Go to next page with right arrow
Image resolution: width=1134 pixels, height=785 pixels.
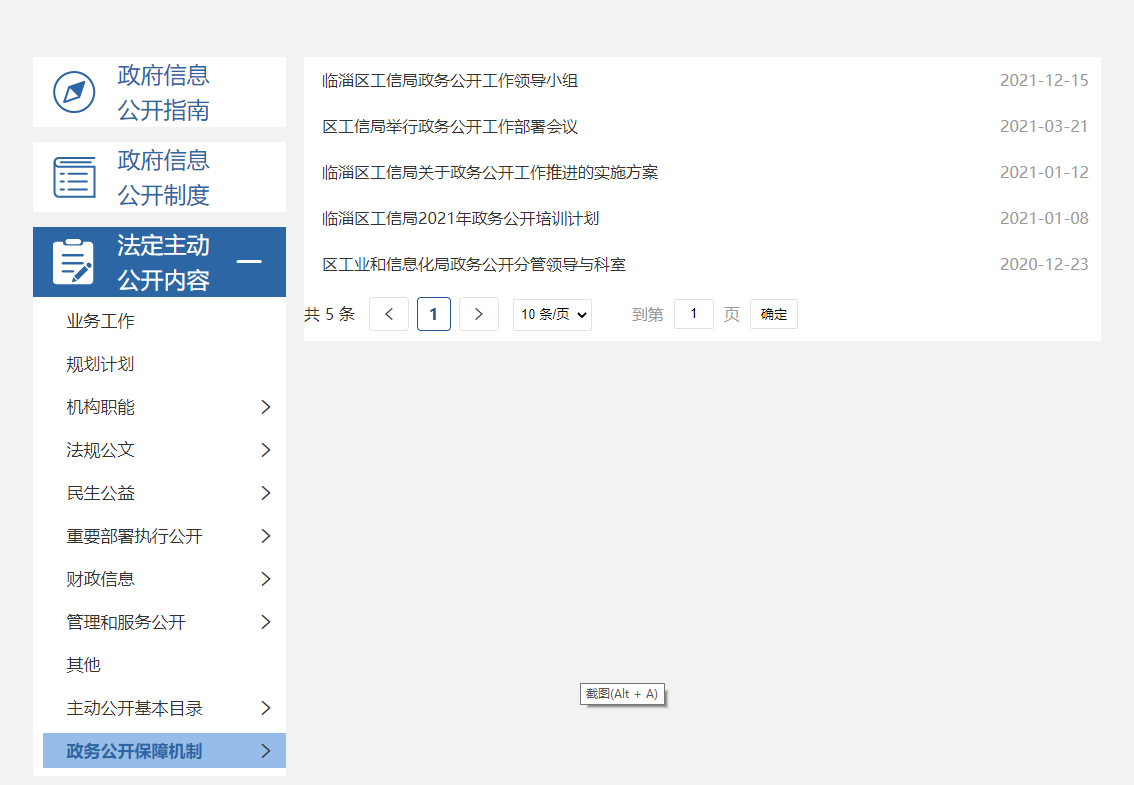coord(479,314)
